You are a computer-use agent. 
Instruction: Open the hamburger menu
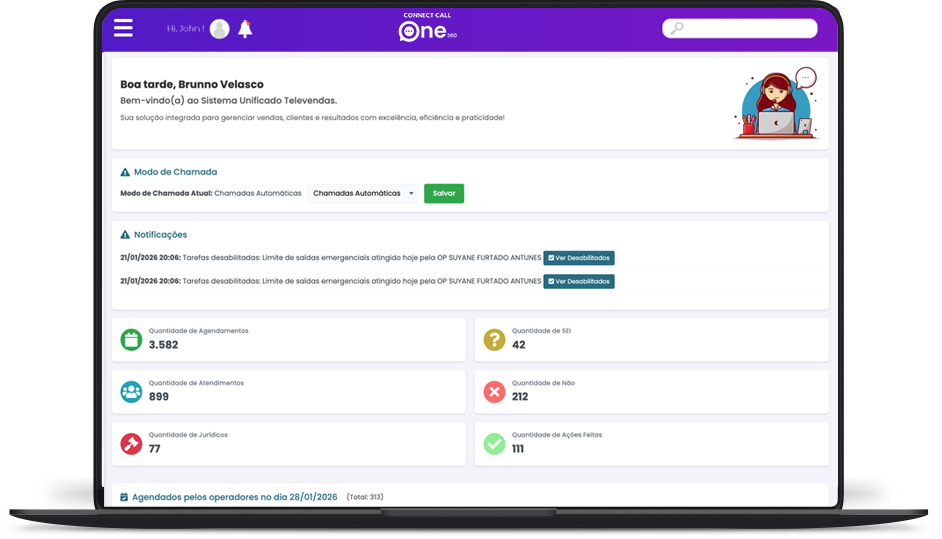123,28
